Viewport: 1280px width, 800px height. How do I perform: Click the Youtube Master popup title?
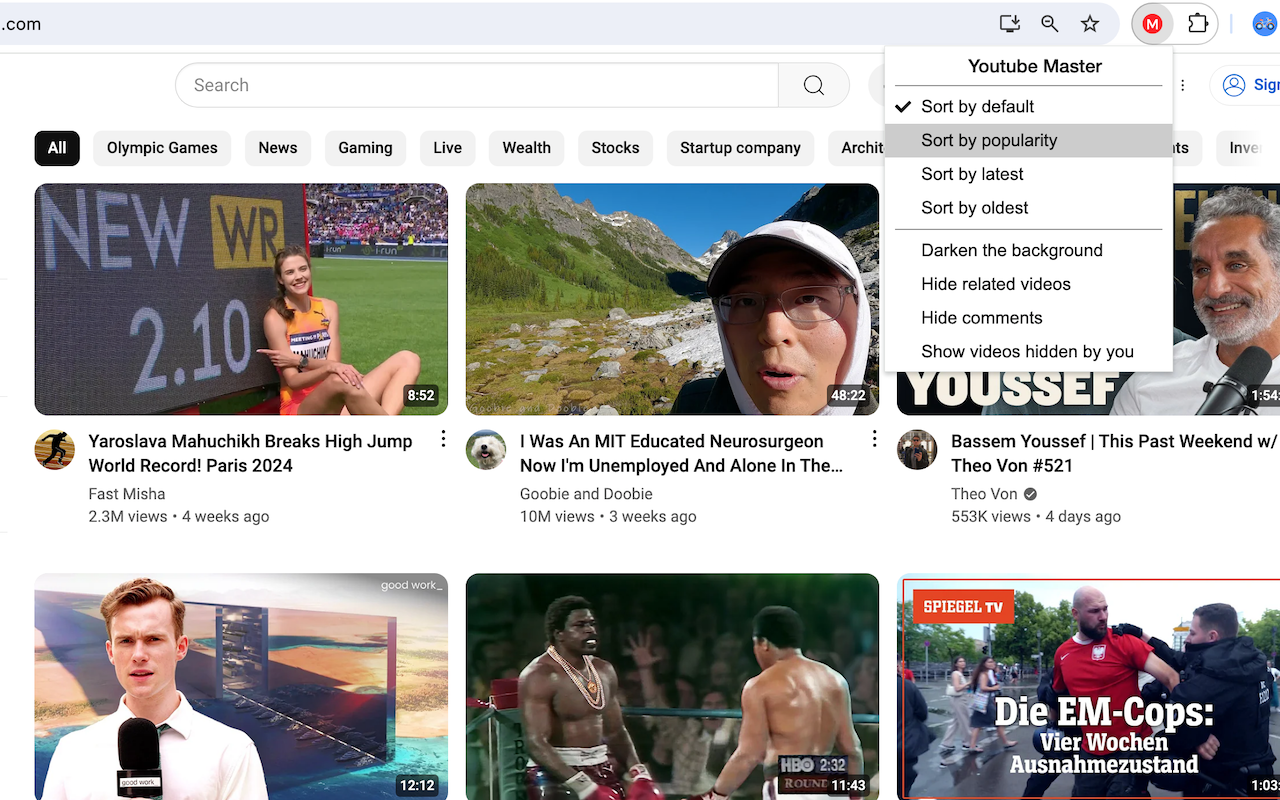(1035, 66)
